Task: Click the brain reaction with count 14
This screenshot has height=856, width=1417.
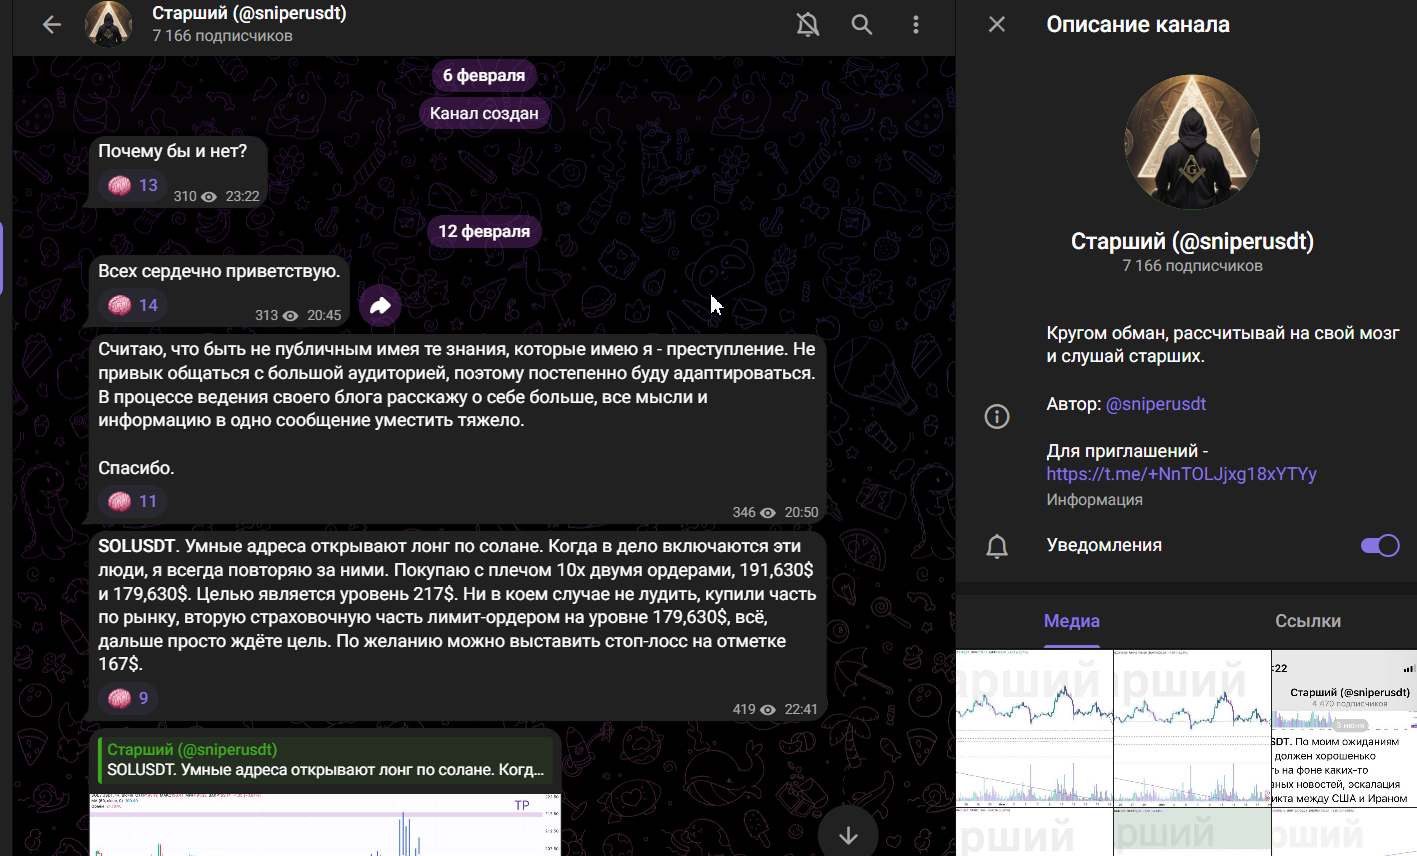Action: (133, 305)
